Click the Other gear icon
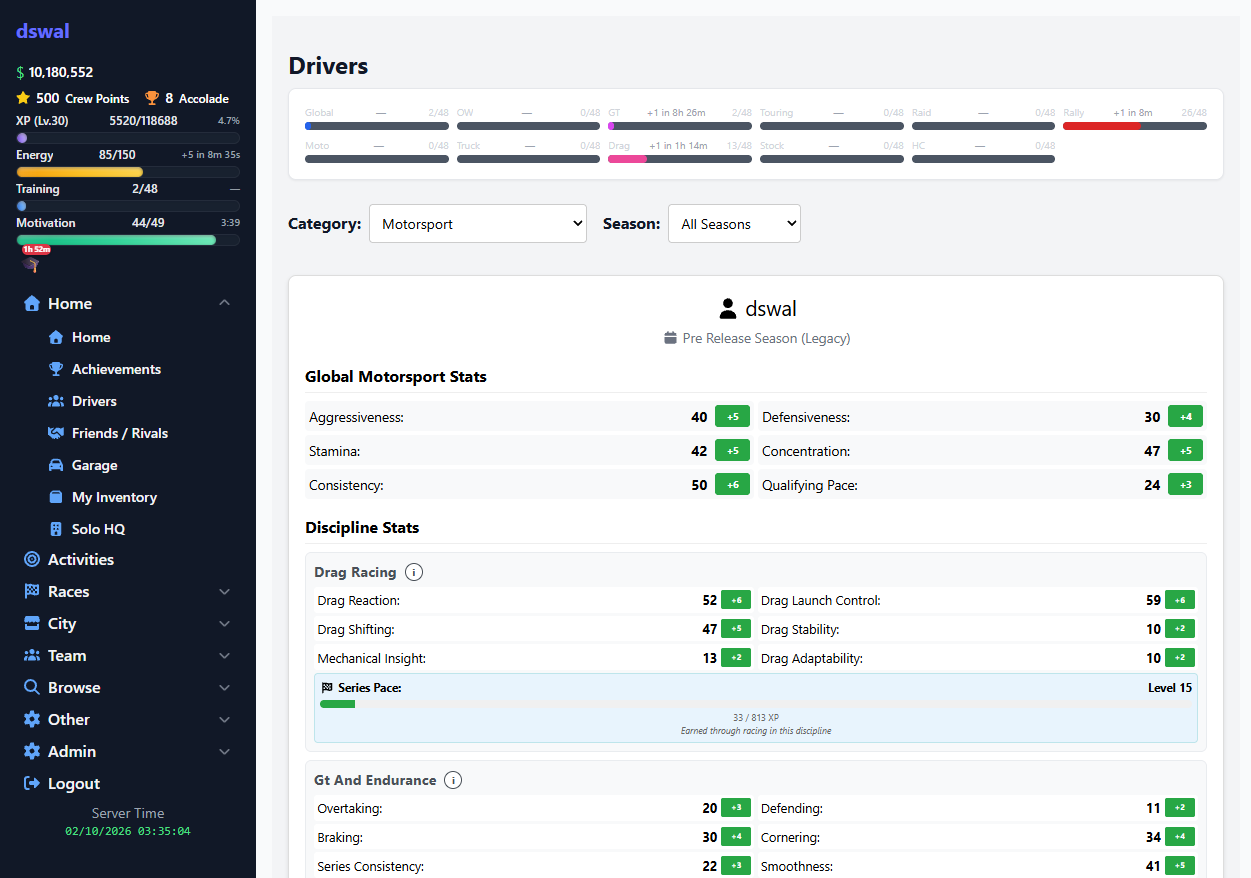 32,720
